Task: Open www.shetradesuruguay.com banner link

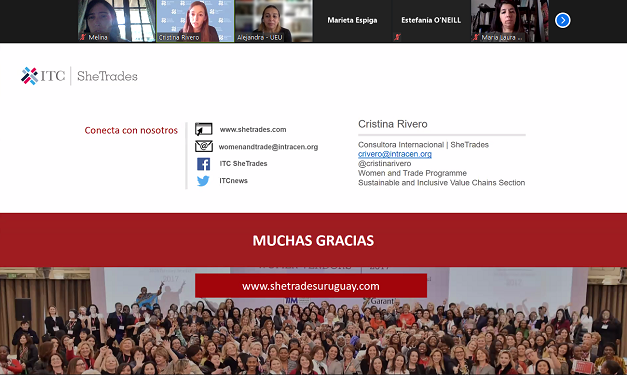Action: [311, 286]
